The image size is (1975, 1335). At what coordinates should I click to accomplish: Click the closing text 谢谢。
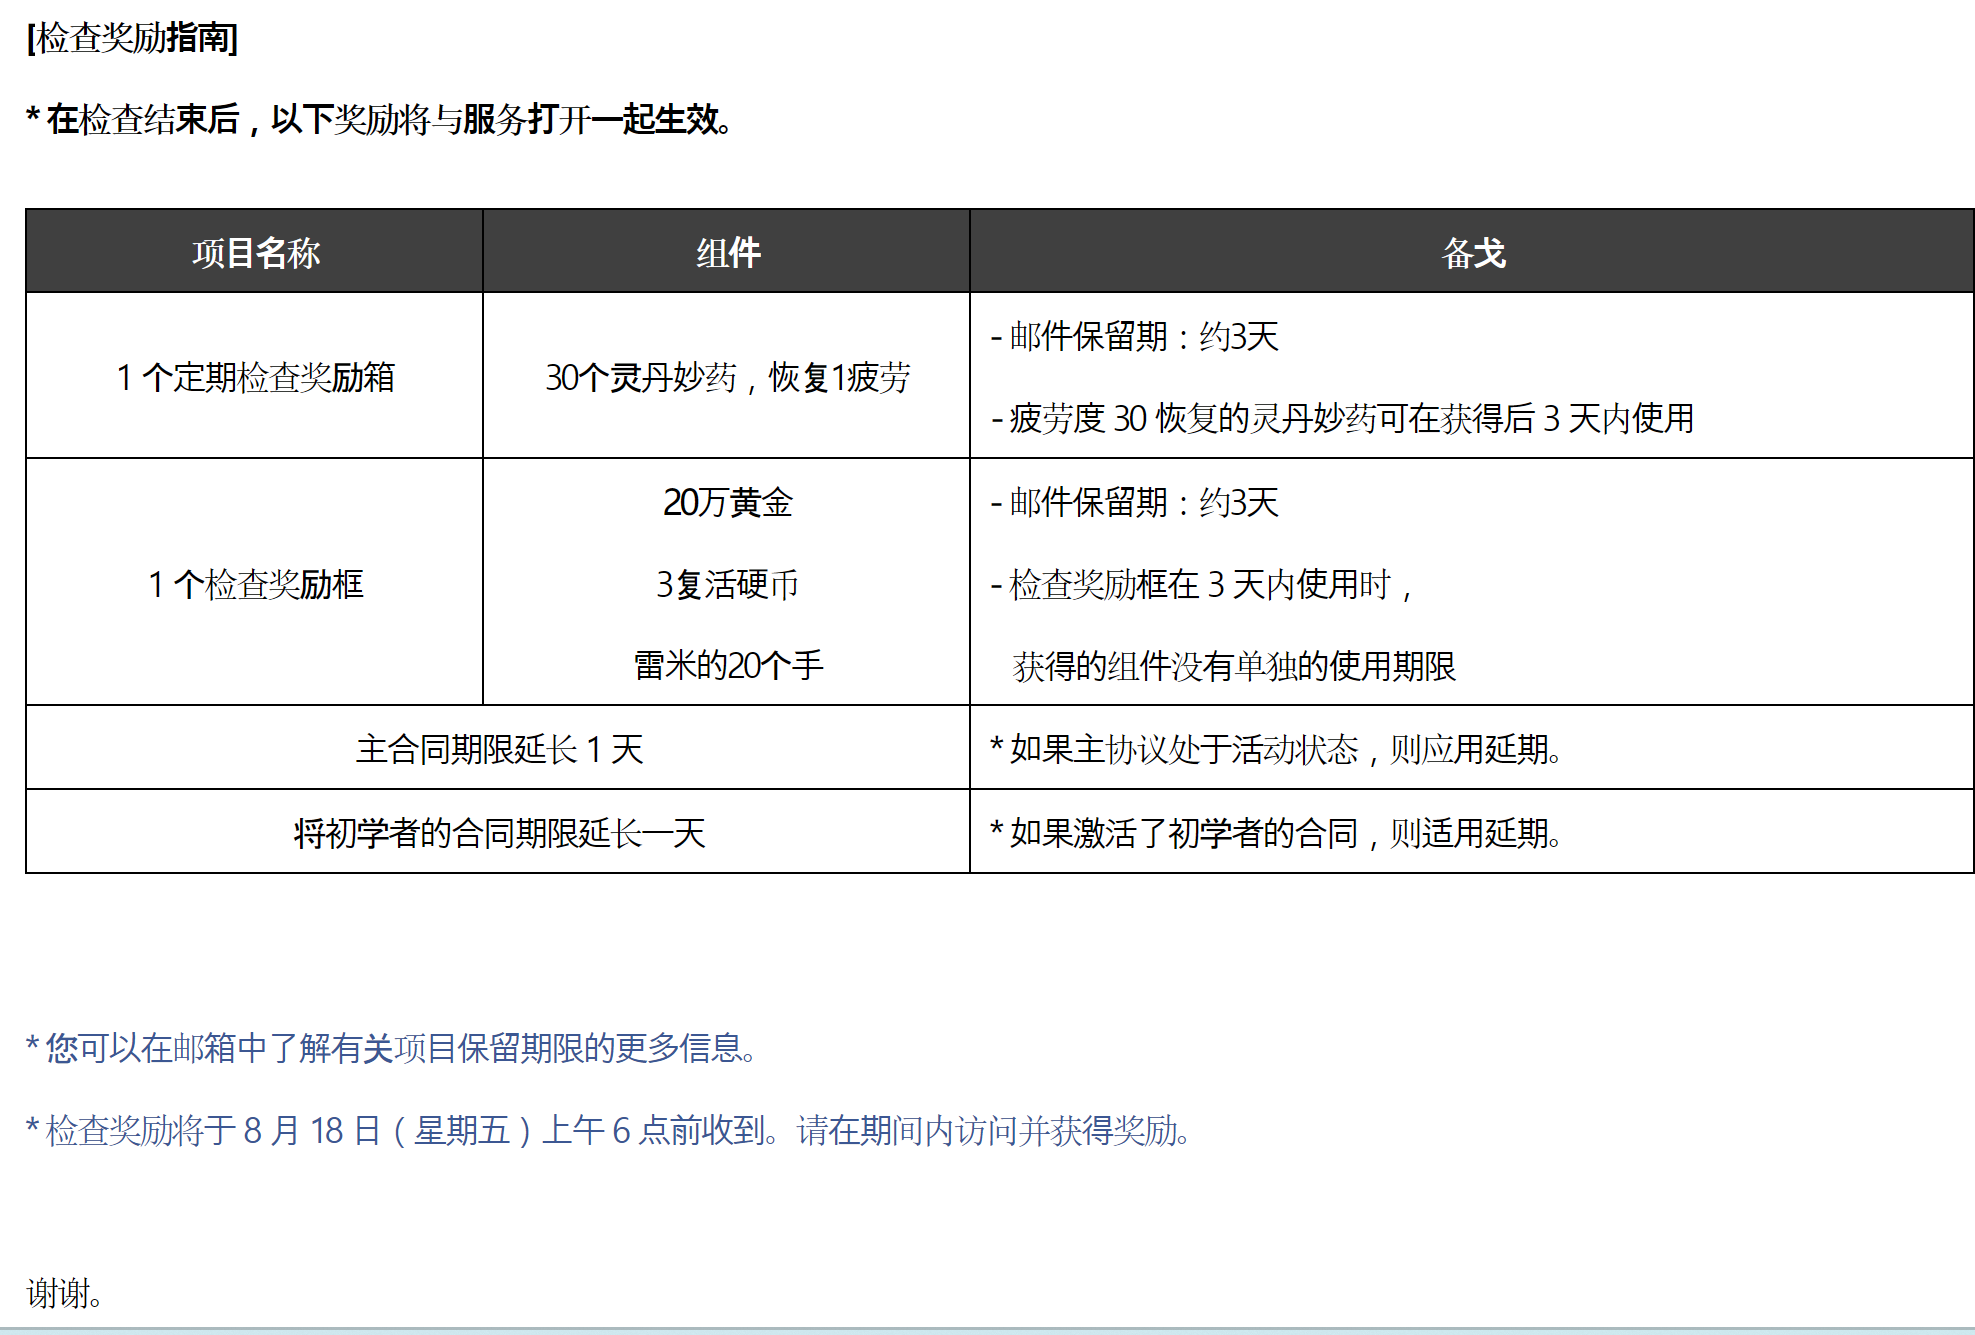pos(65,1294)
